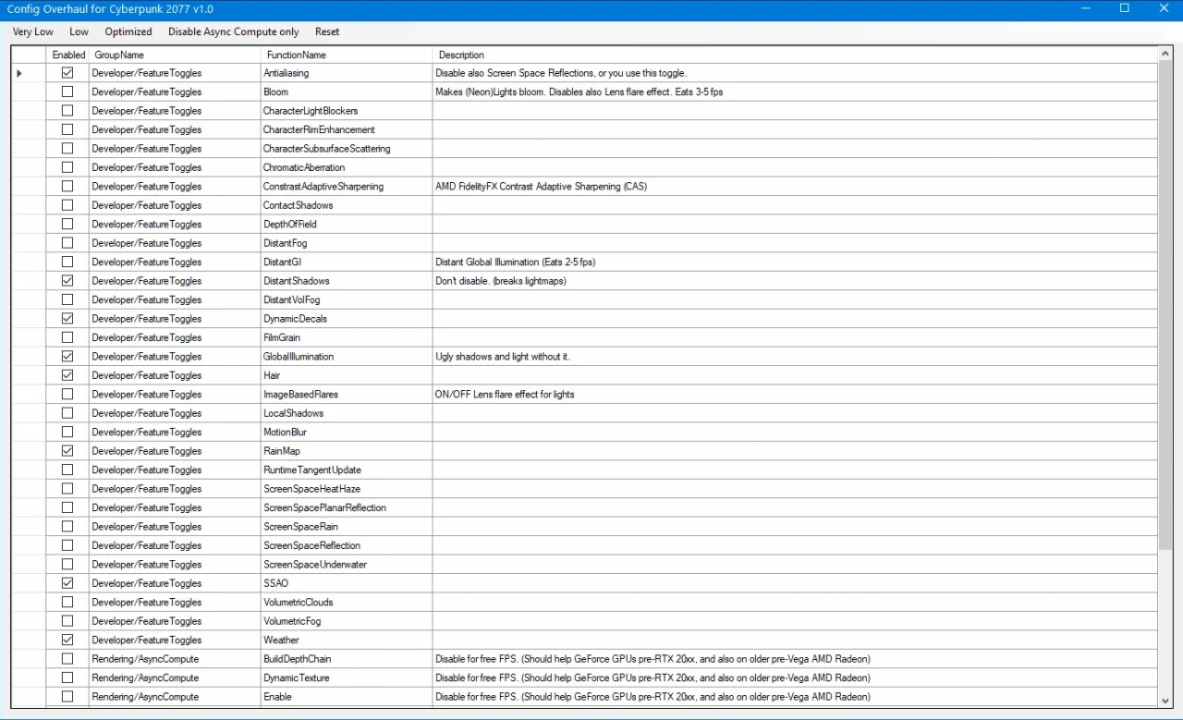Apply the Optimized preset
This screenshot has width=1183, height=720.
click(128, 32)
